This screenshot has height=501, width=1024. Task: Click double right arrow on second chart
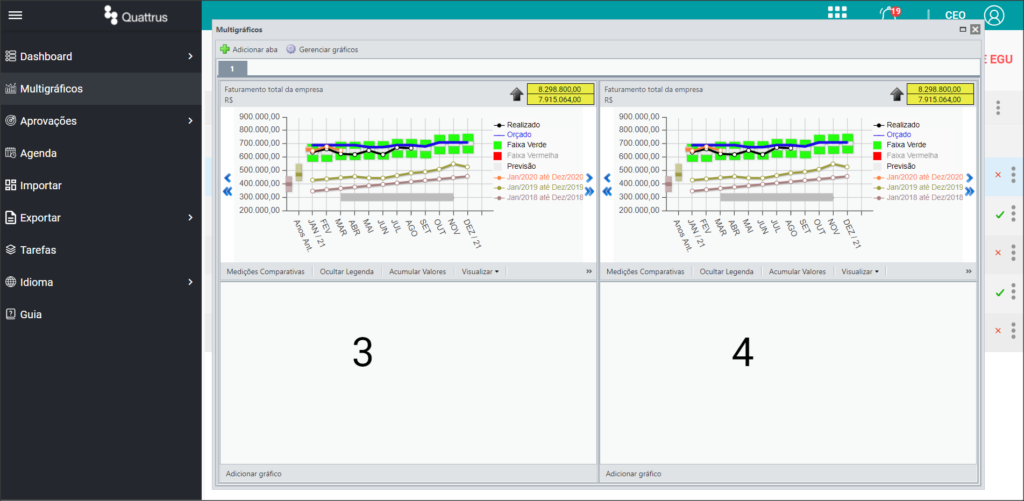(x=969, y=191)
